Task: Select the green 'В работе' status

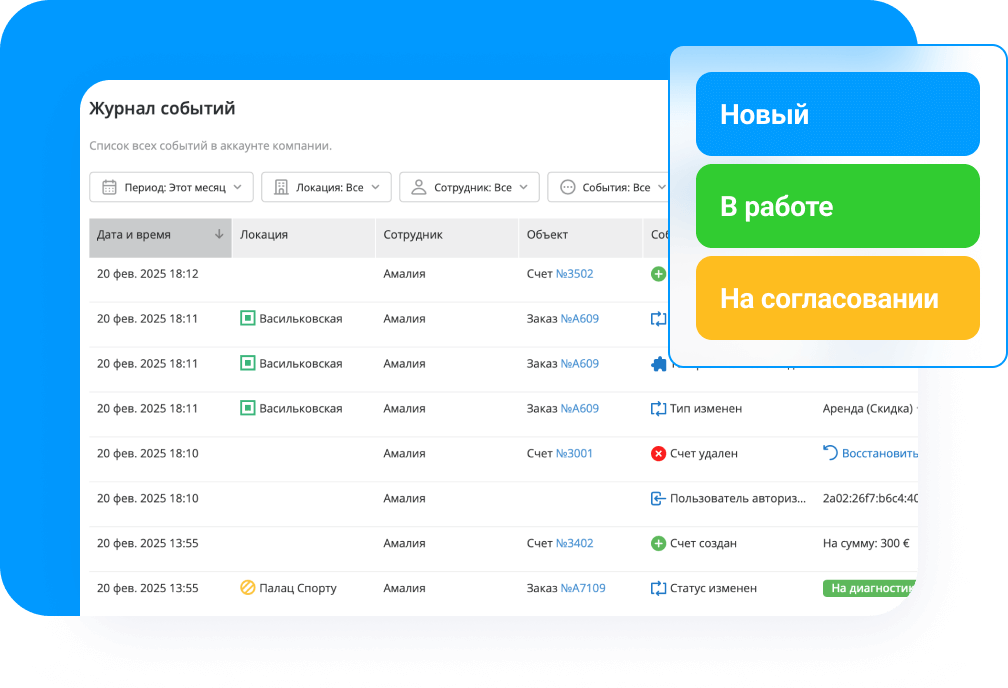Action: [x=837, y=206]
